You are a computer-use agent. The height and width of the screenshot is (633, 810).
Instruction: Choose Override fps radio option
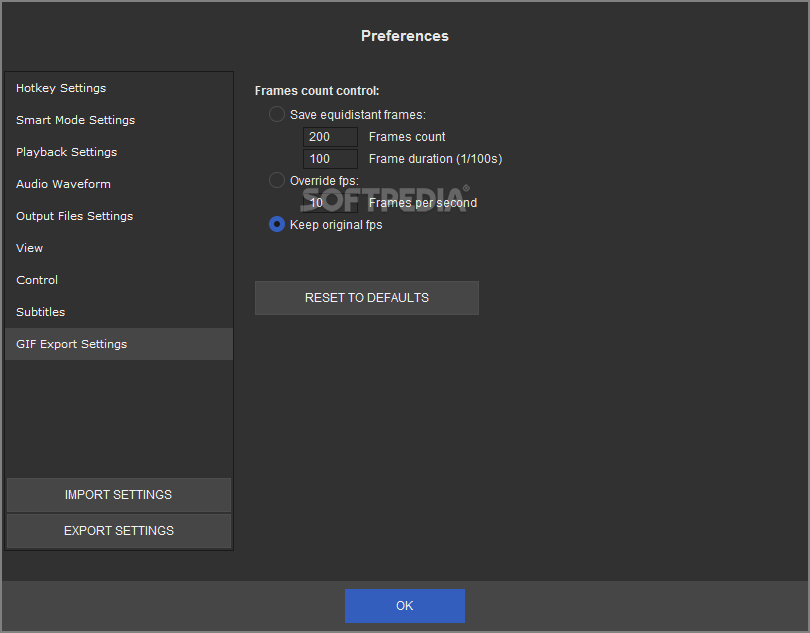[277, 180]
